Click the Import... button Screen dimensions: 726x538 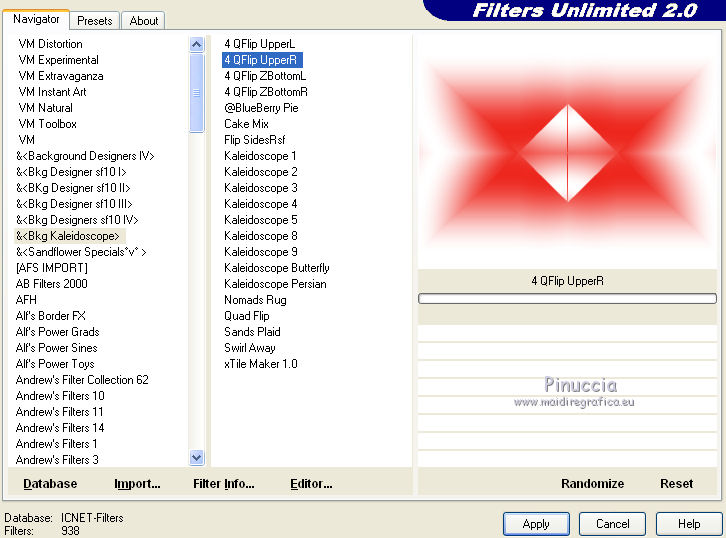coord(137,484)
